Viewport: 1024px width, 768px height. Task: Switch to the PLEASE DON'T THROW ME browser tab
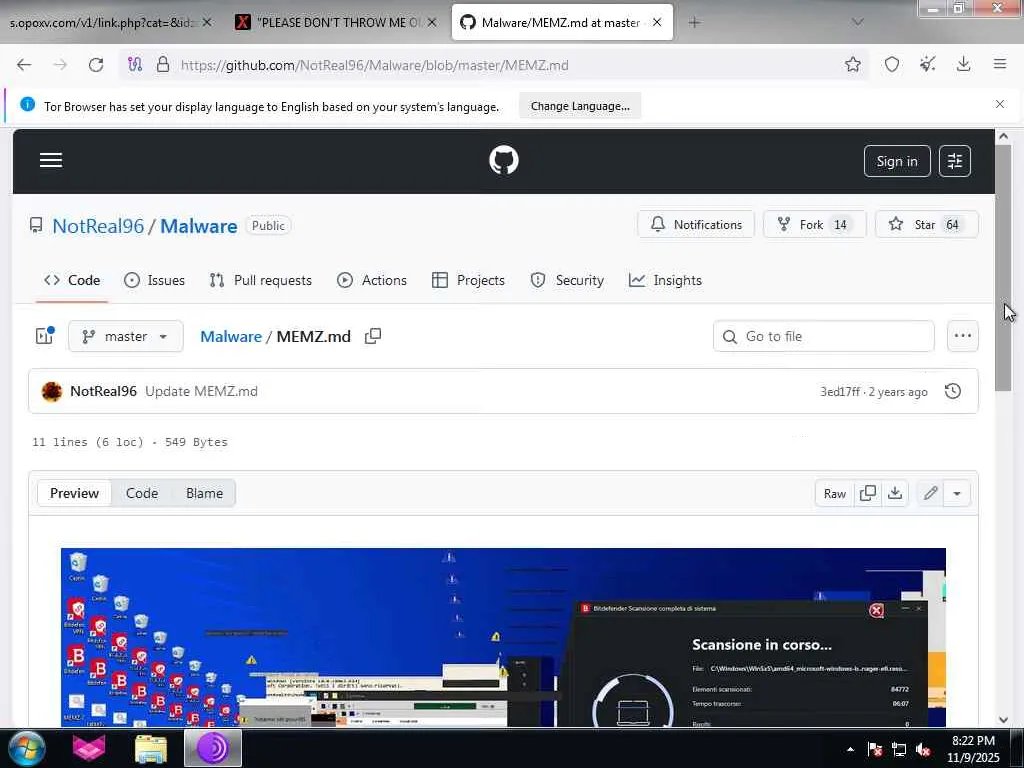[336, 23]
